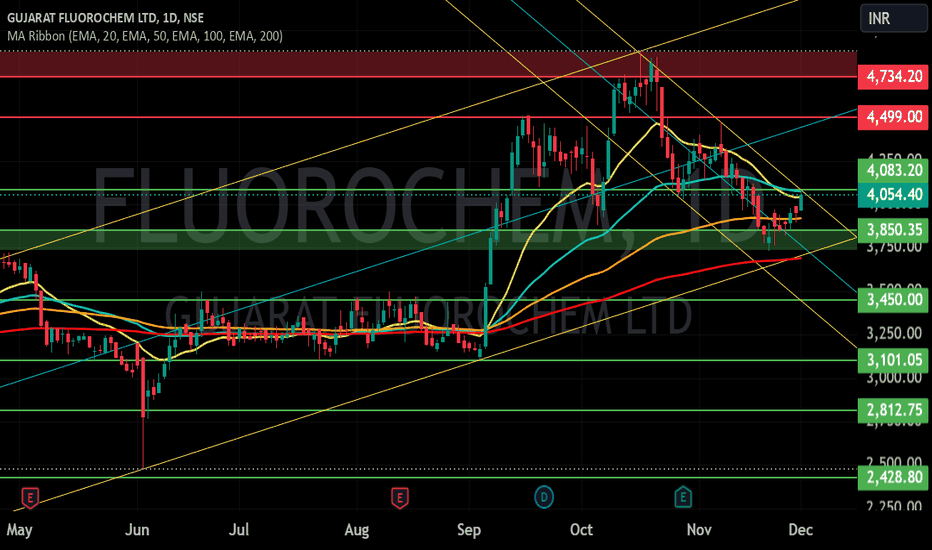Click the 2,428.80 green price label

pyautogui.click(x=893, y=477)
